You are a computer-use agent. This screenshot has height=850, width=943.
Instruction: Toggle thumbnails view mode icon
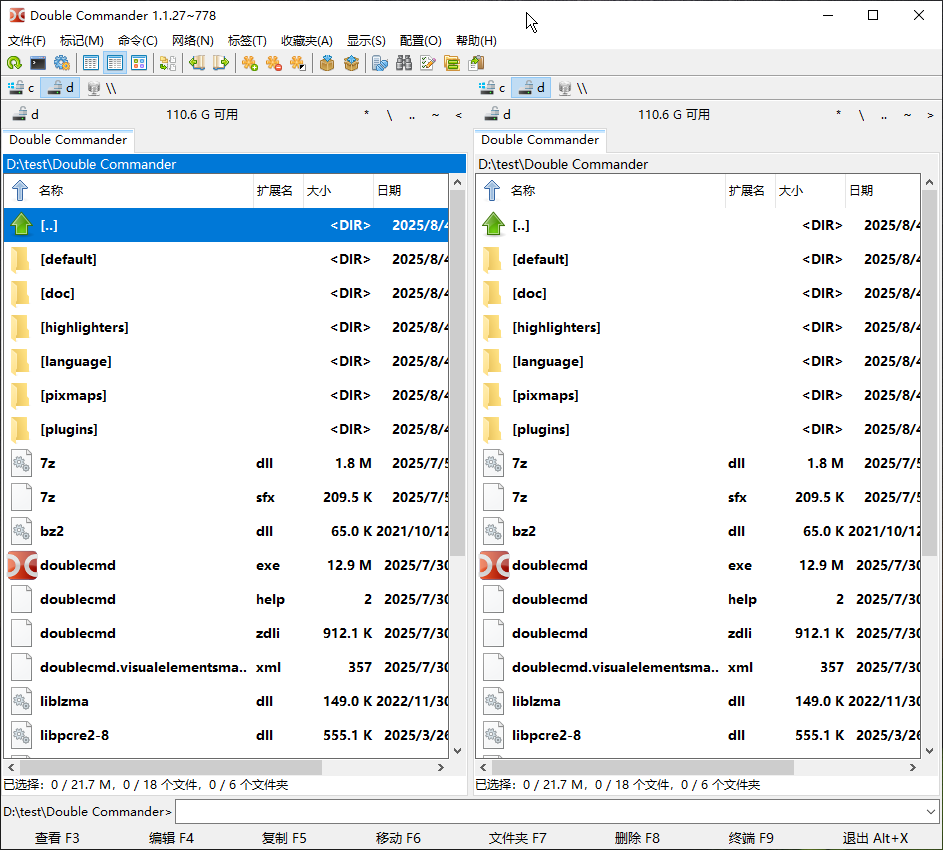pyautogui.click(x=139, y=63)
